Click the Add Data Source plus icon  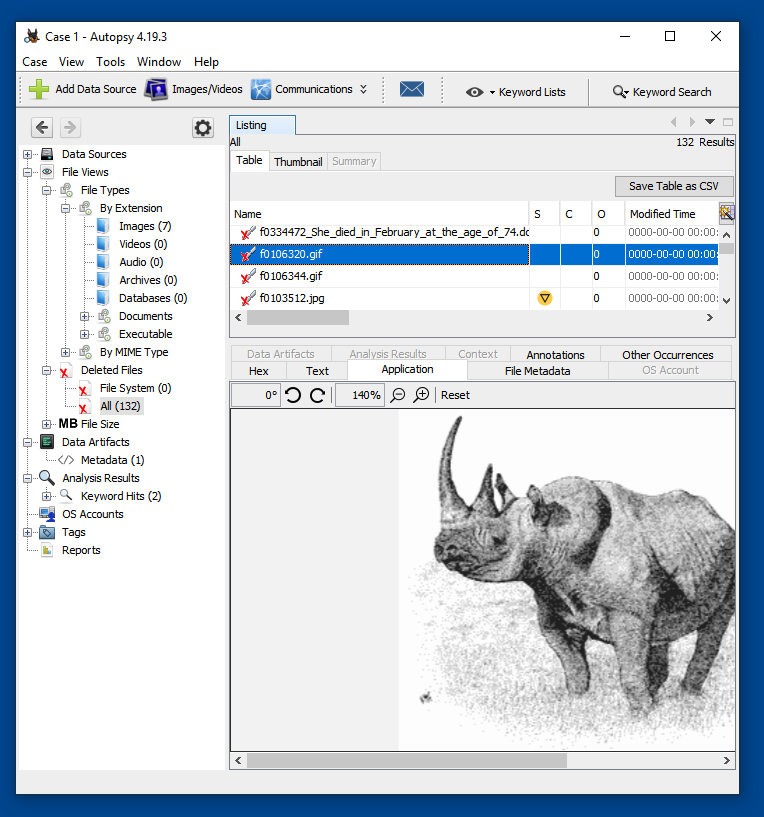(x=39, y=90)
